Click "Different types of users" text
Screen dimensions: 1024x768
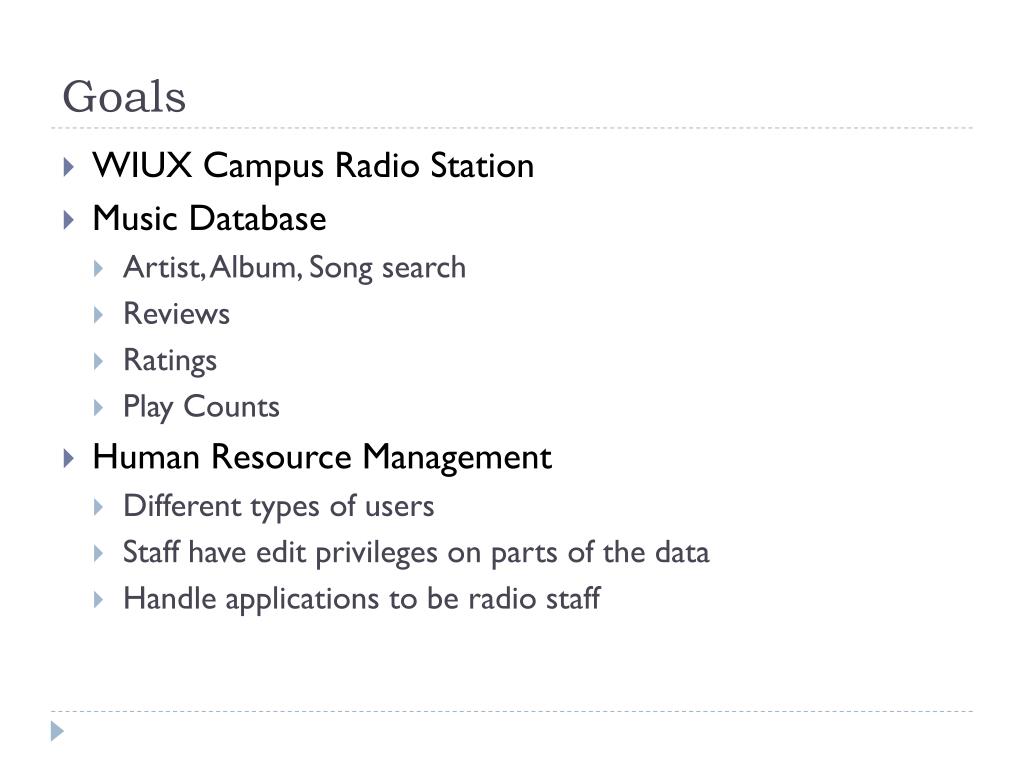[x=278, y=506]
